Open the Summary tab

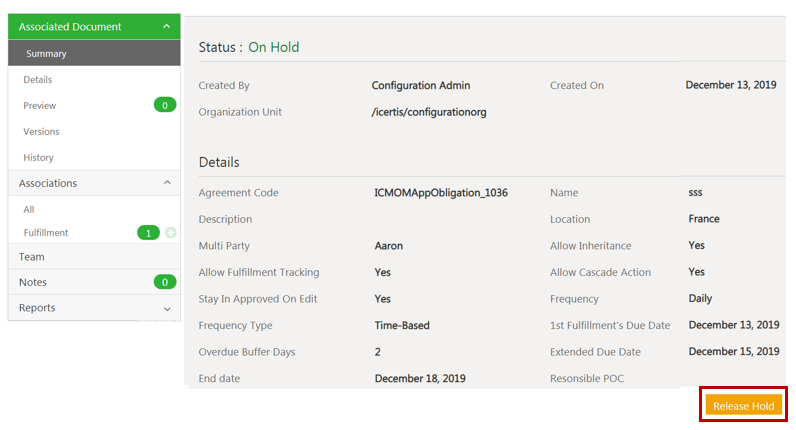point(47,53)
